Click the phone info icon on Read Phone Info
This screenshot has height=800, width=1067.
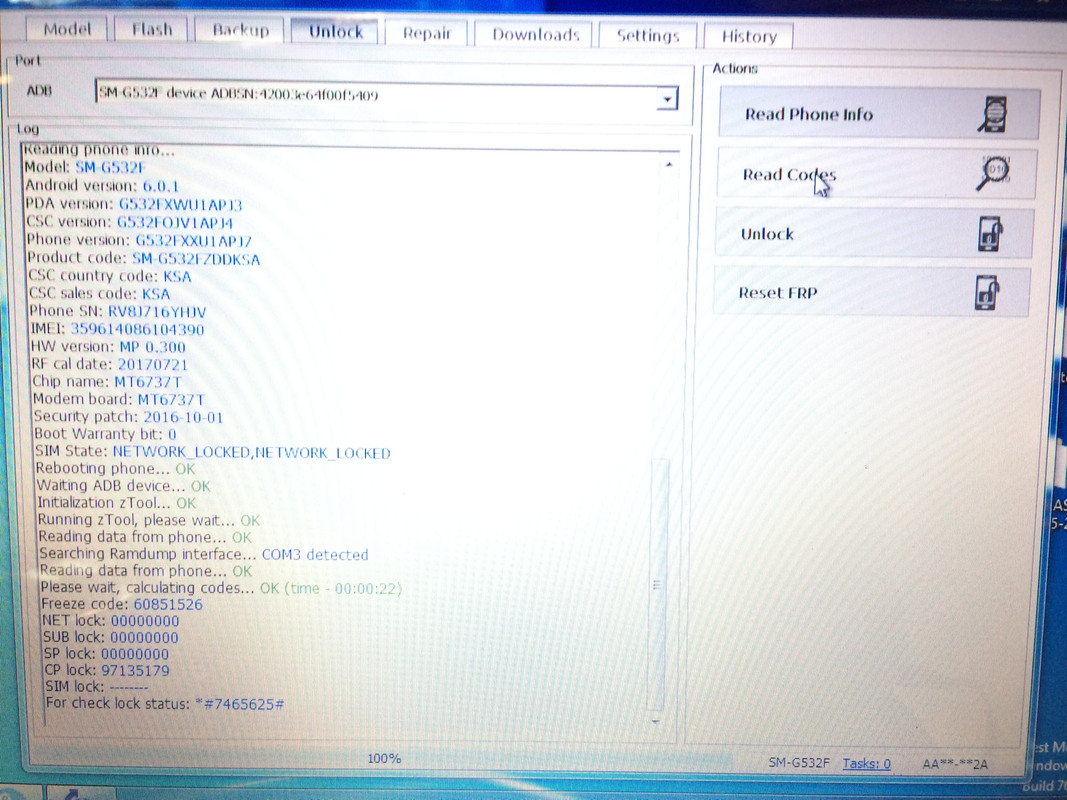pos(994,114)
